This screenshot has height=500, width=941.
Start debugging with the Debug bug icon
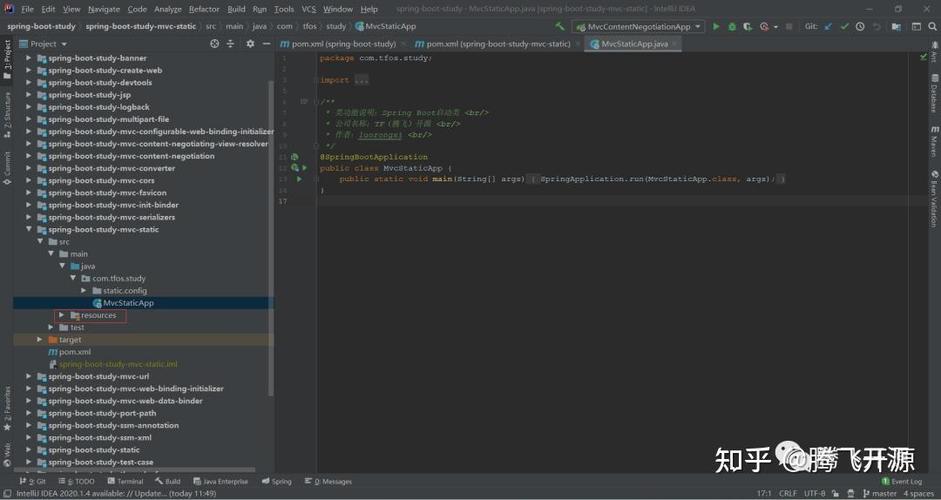(732, 26)
